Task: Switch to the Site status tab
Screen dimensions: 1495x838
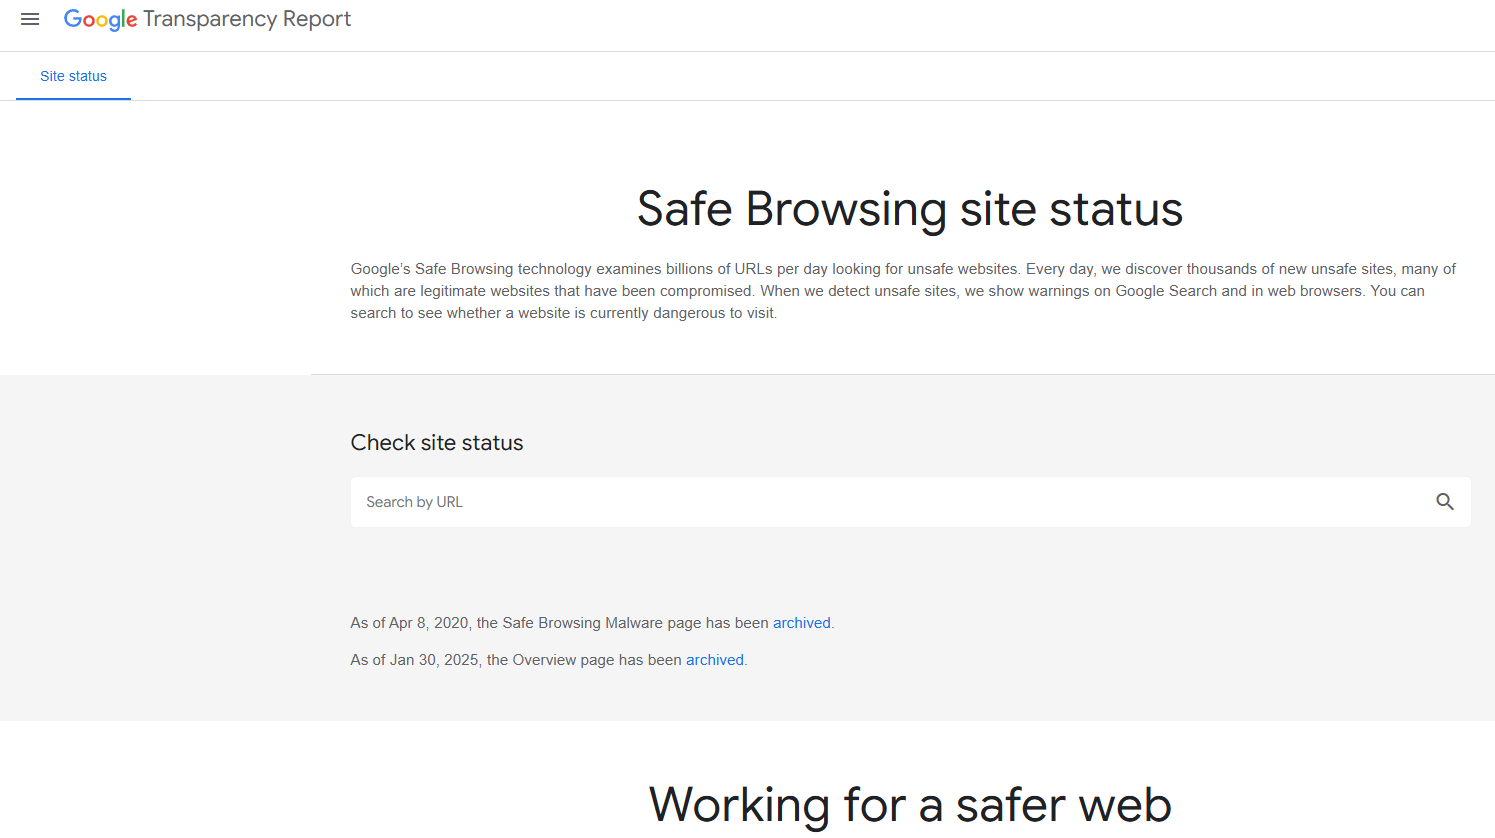Action: pyautogui.click(x=73, y=76)
